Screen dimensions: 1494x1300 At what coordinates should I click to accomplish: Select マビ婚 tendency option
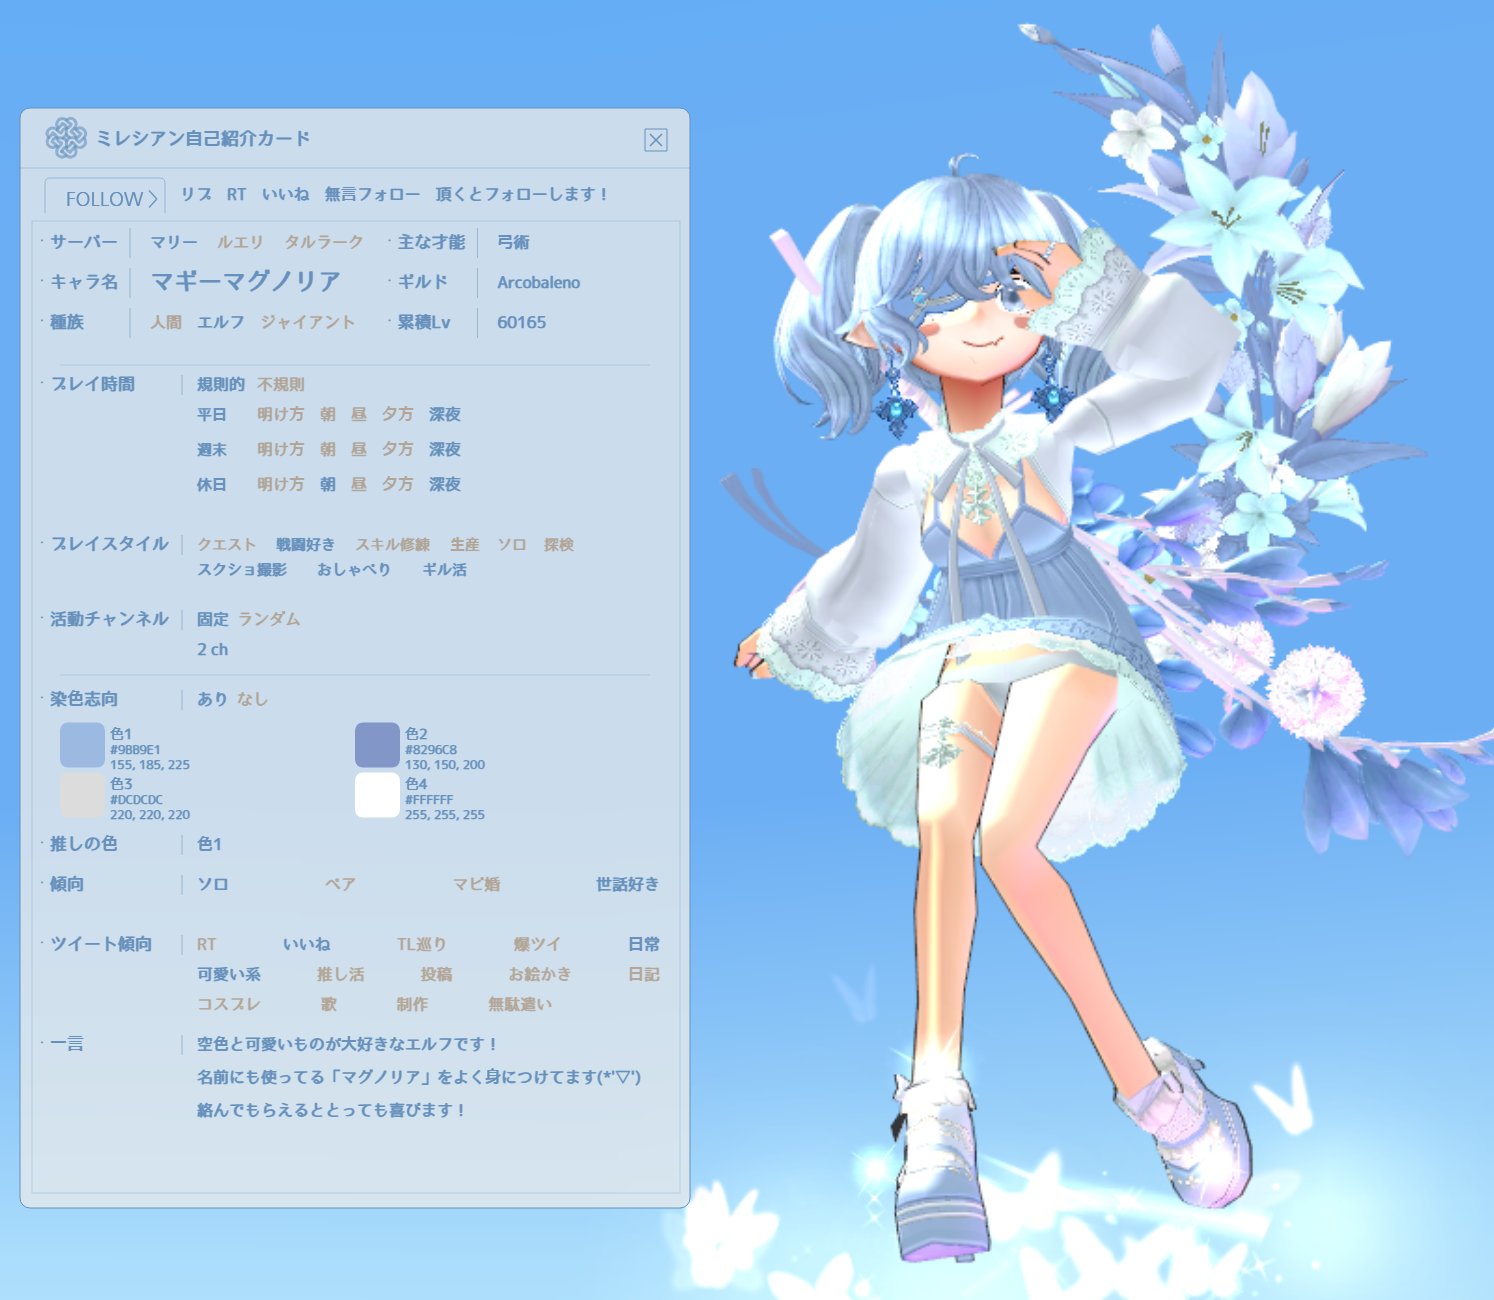point(477,884)
